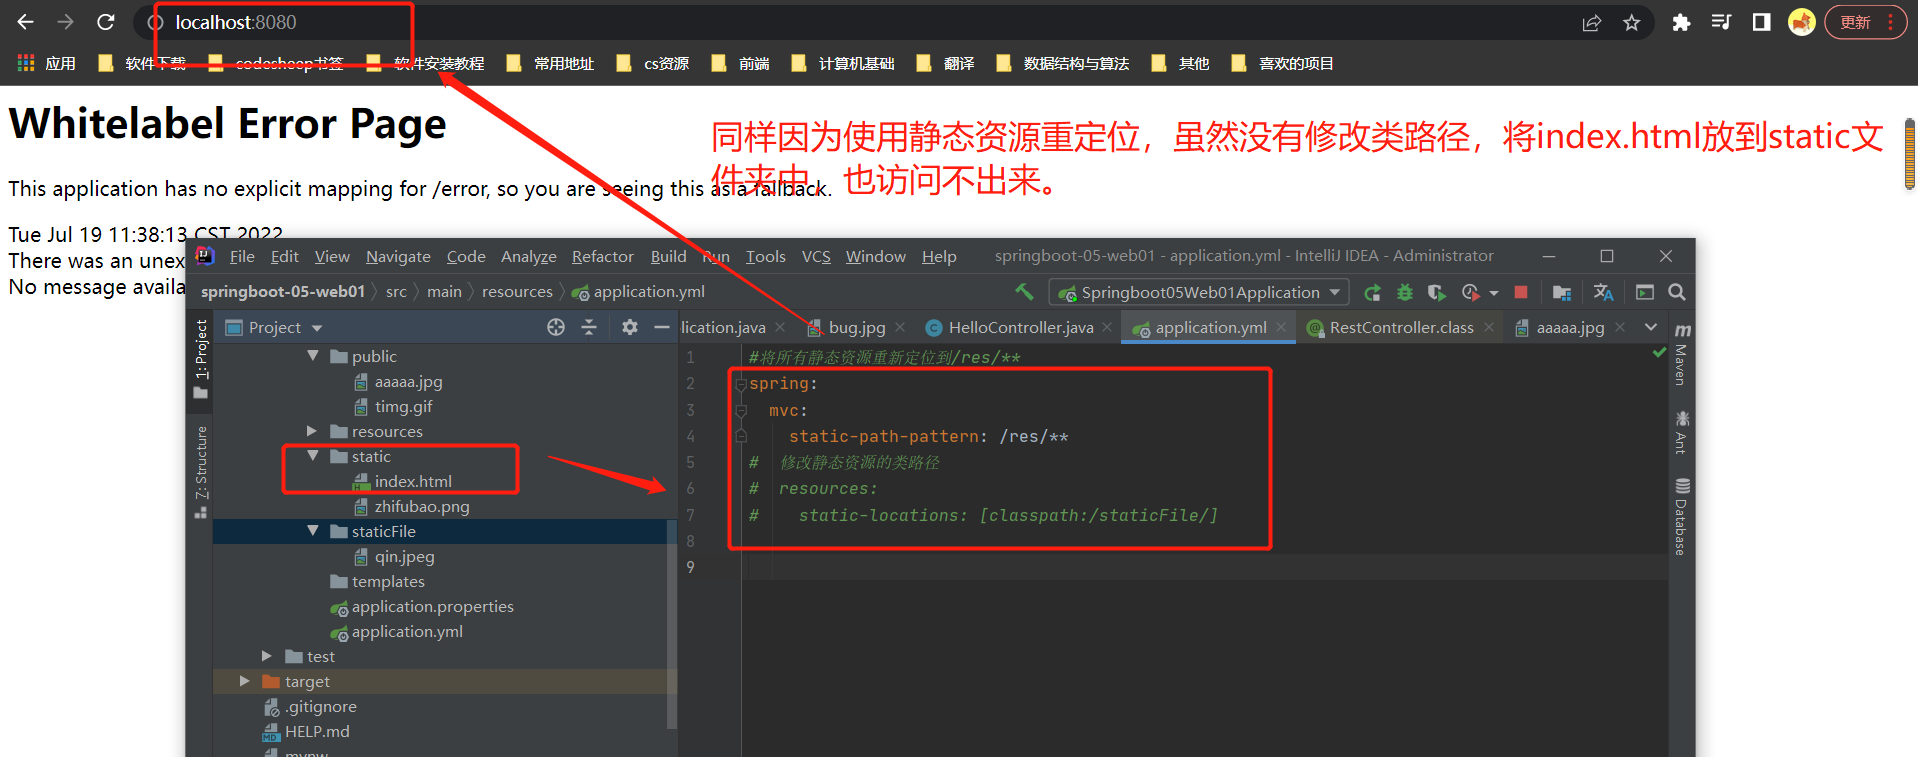1918x757 pixels.
Task: Click the 更新 update button
Action: (1866, 22)
